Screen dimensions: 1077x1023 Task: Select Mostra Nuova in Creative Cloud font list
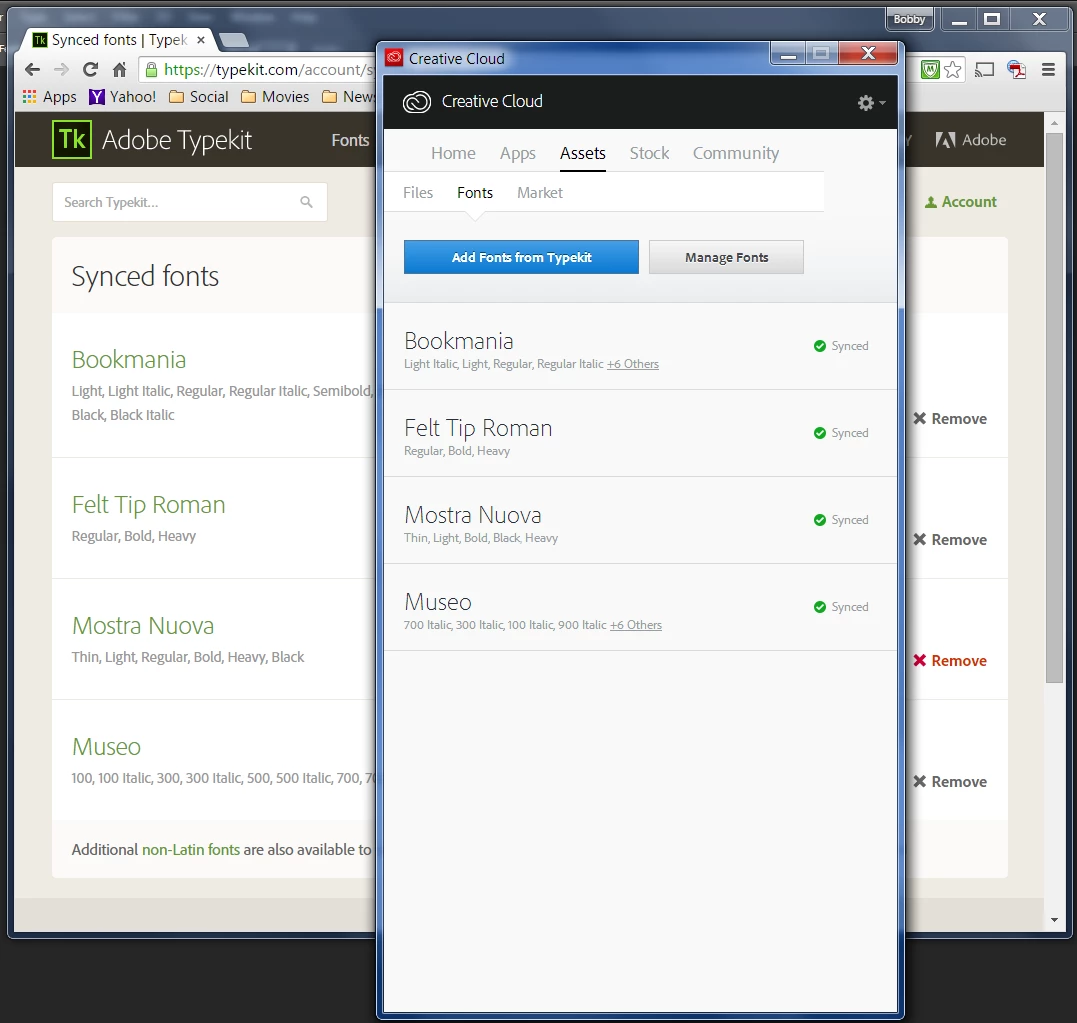coord(640,521)
